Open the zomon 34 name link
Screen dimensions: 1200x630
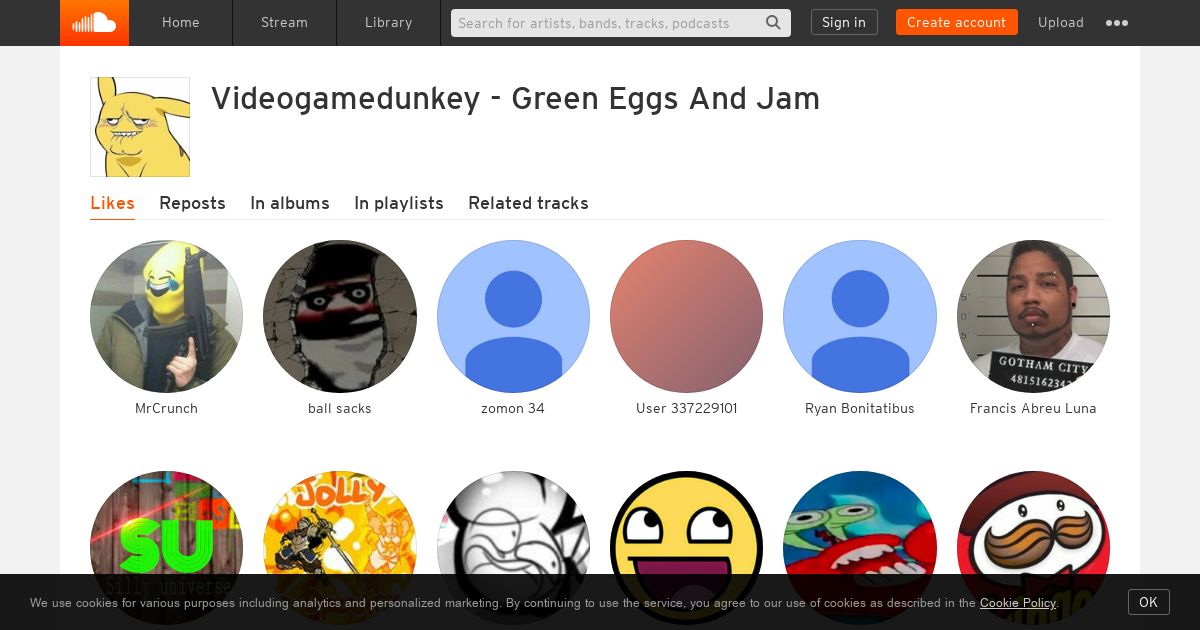pyautogui.click(x=513, y=408)
